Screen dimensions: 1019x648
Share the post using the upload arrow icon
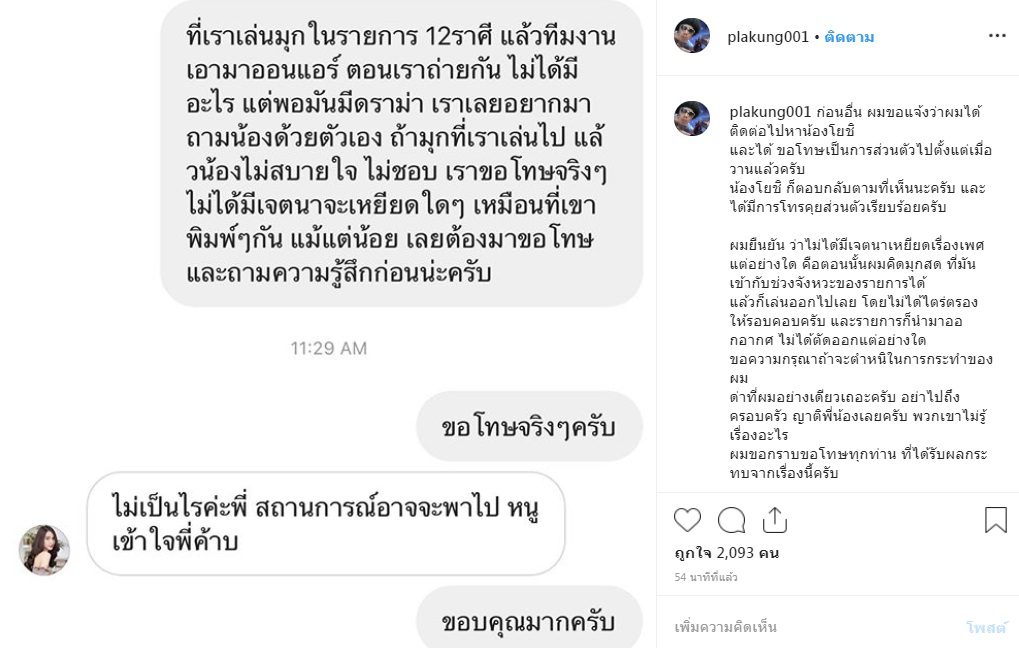[x=775, y=520]
